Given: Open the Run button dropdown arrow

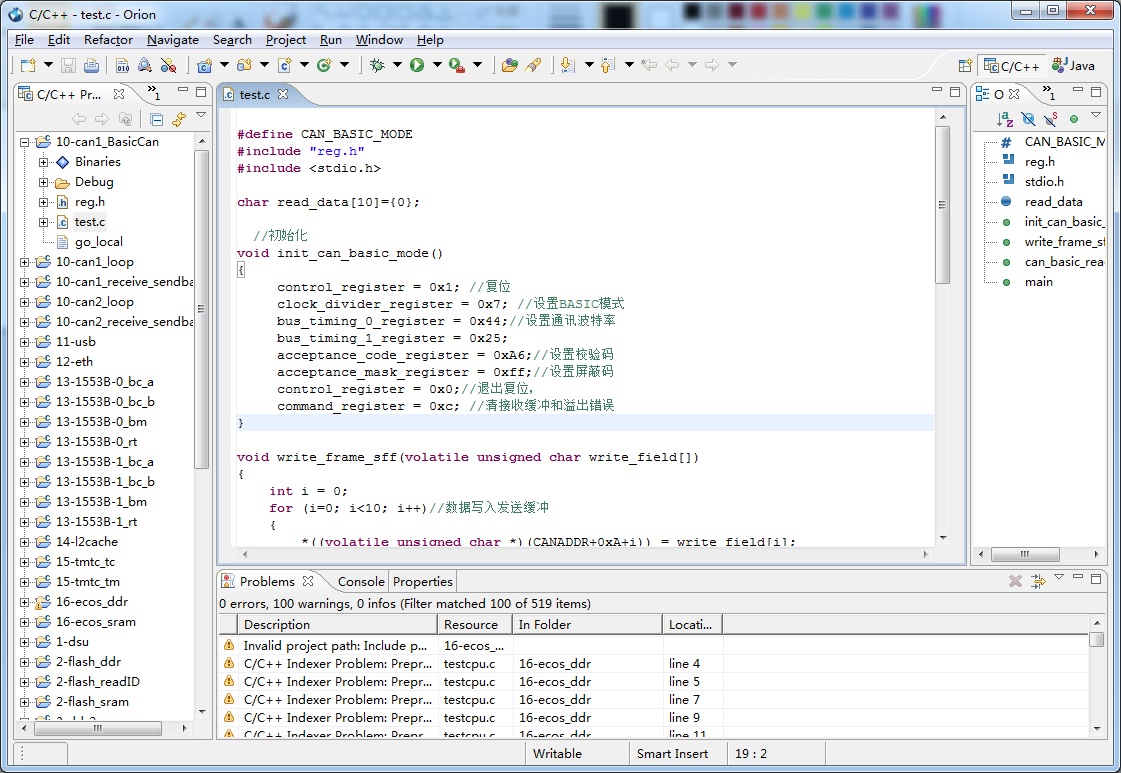Looking at the screenshot, I should tap(436, 66).
